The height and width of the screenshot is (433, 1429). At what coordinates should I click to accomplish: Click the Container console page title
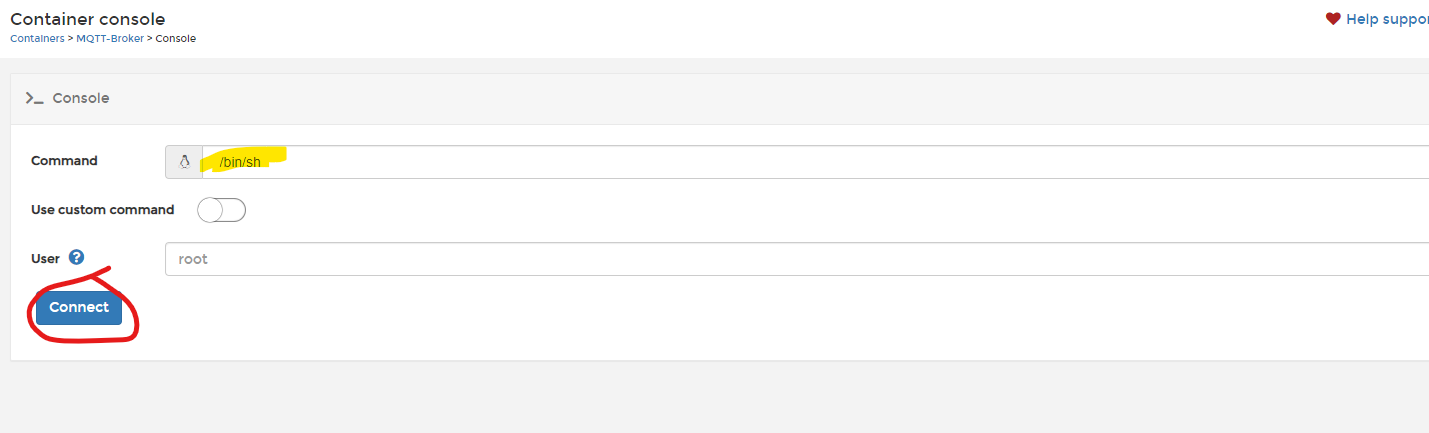[x=88, y=19]
